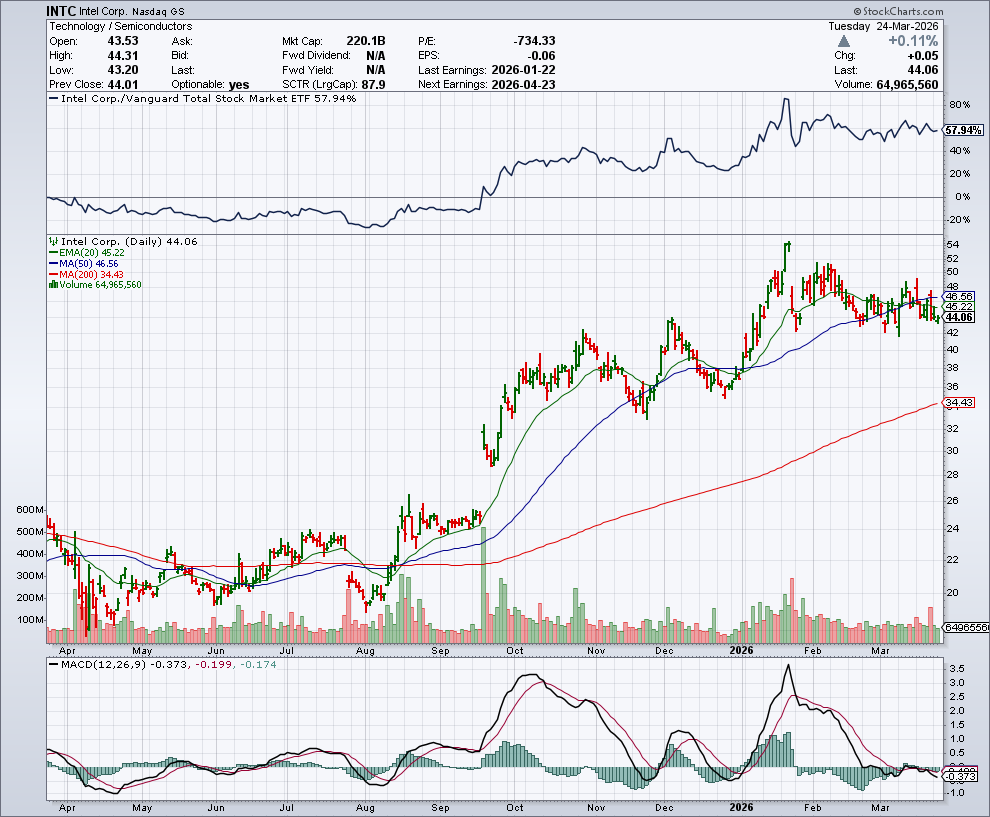The image size is (990, 817).
Task: Click the 2026 label on price chart axis
Action: pyautogui.click(x=741, y=650)
